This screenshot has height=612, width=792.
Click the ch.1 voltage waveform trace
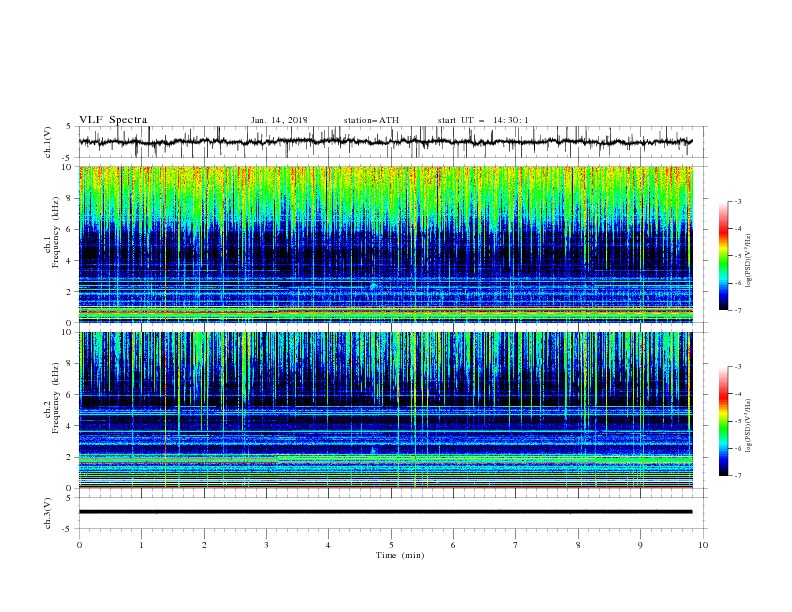385,142
